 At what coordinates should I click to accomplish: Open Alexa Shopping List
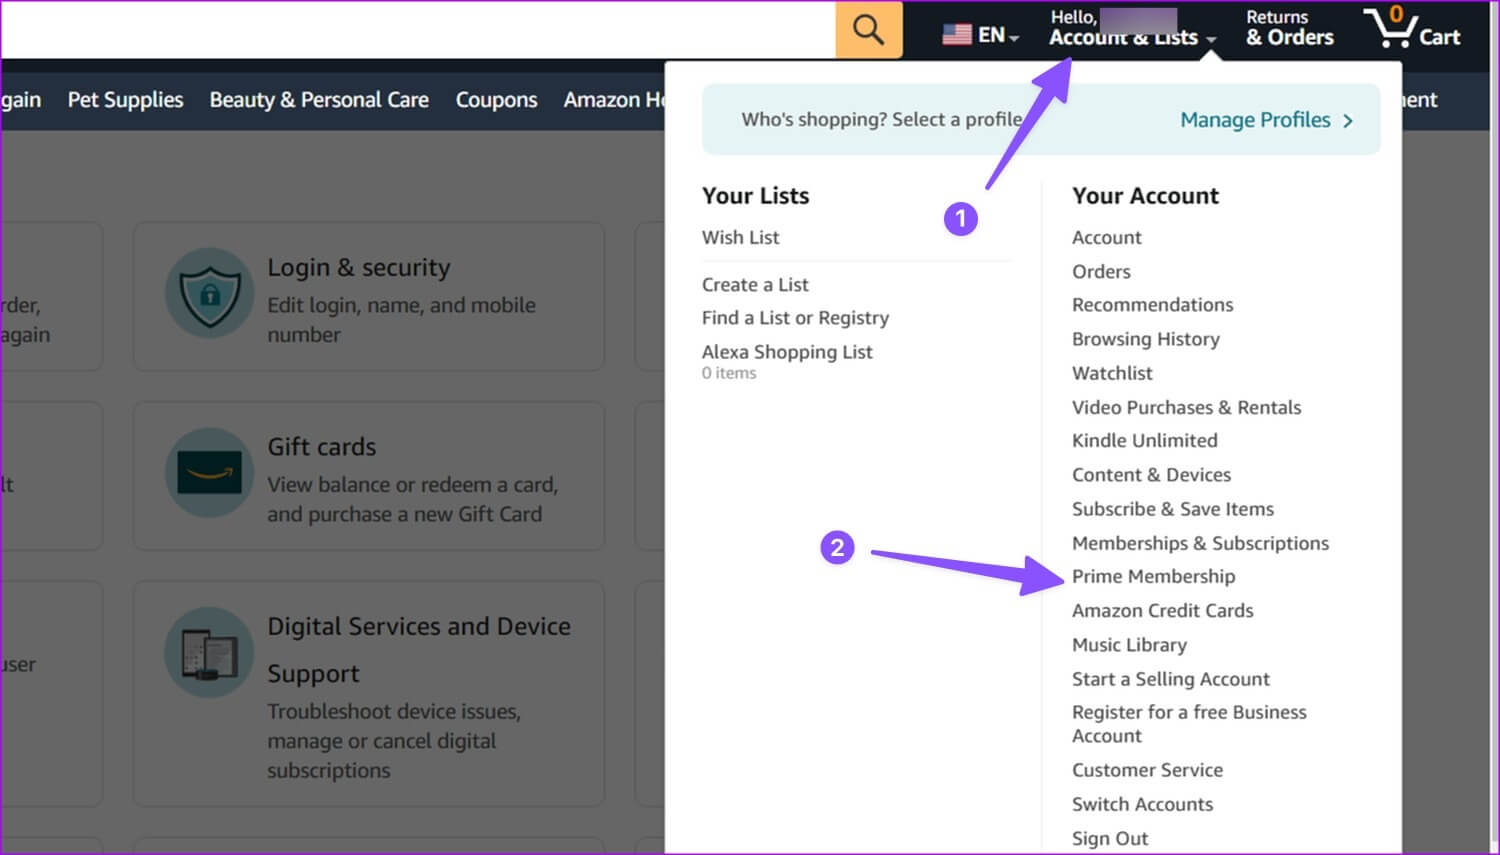[787, 352]
